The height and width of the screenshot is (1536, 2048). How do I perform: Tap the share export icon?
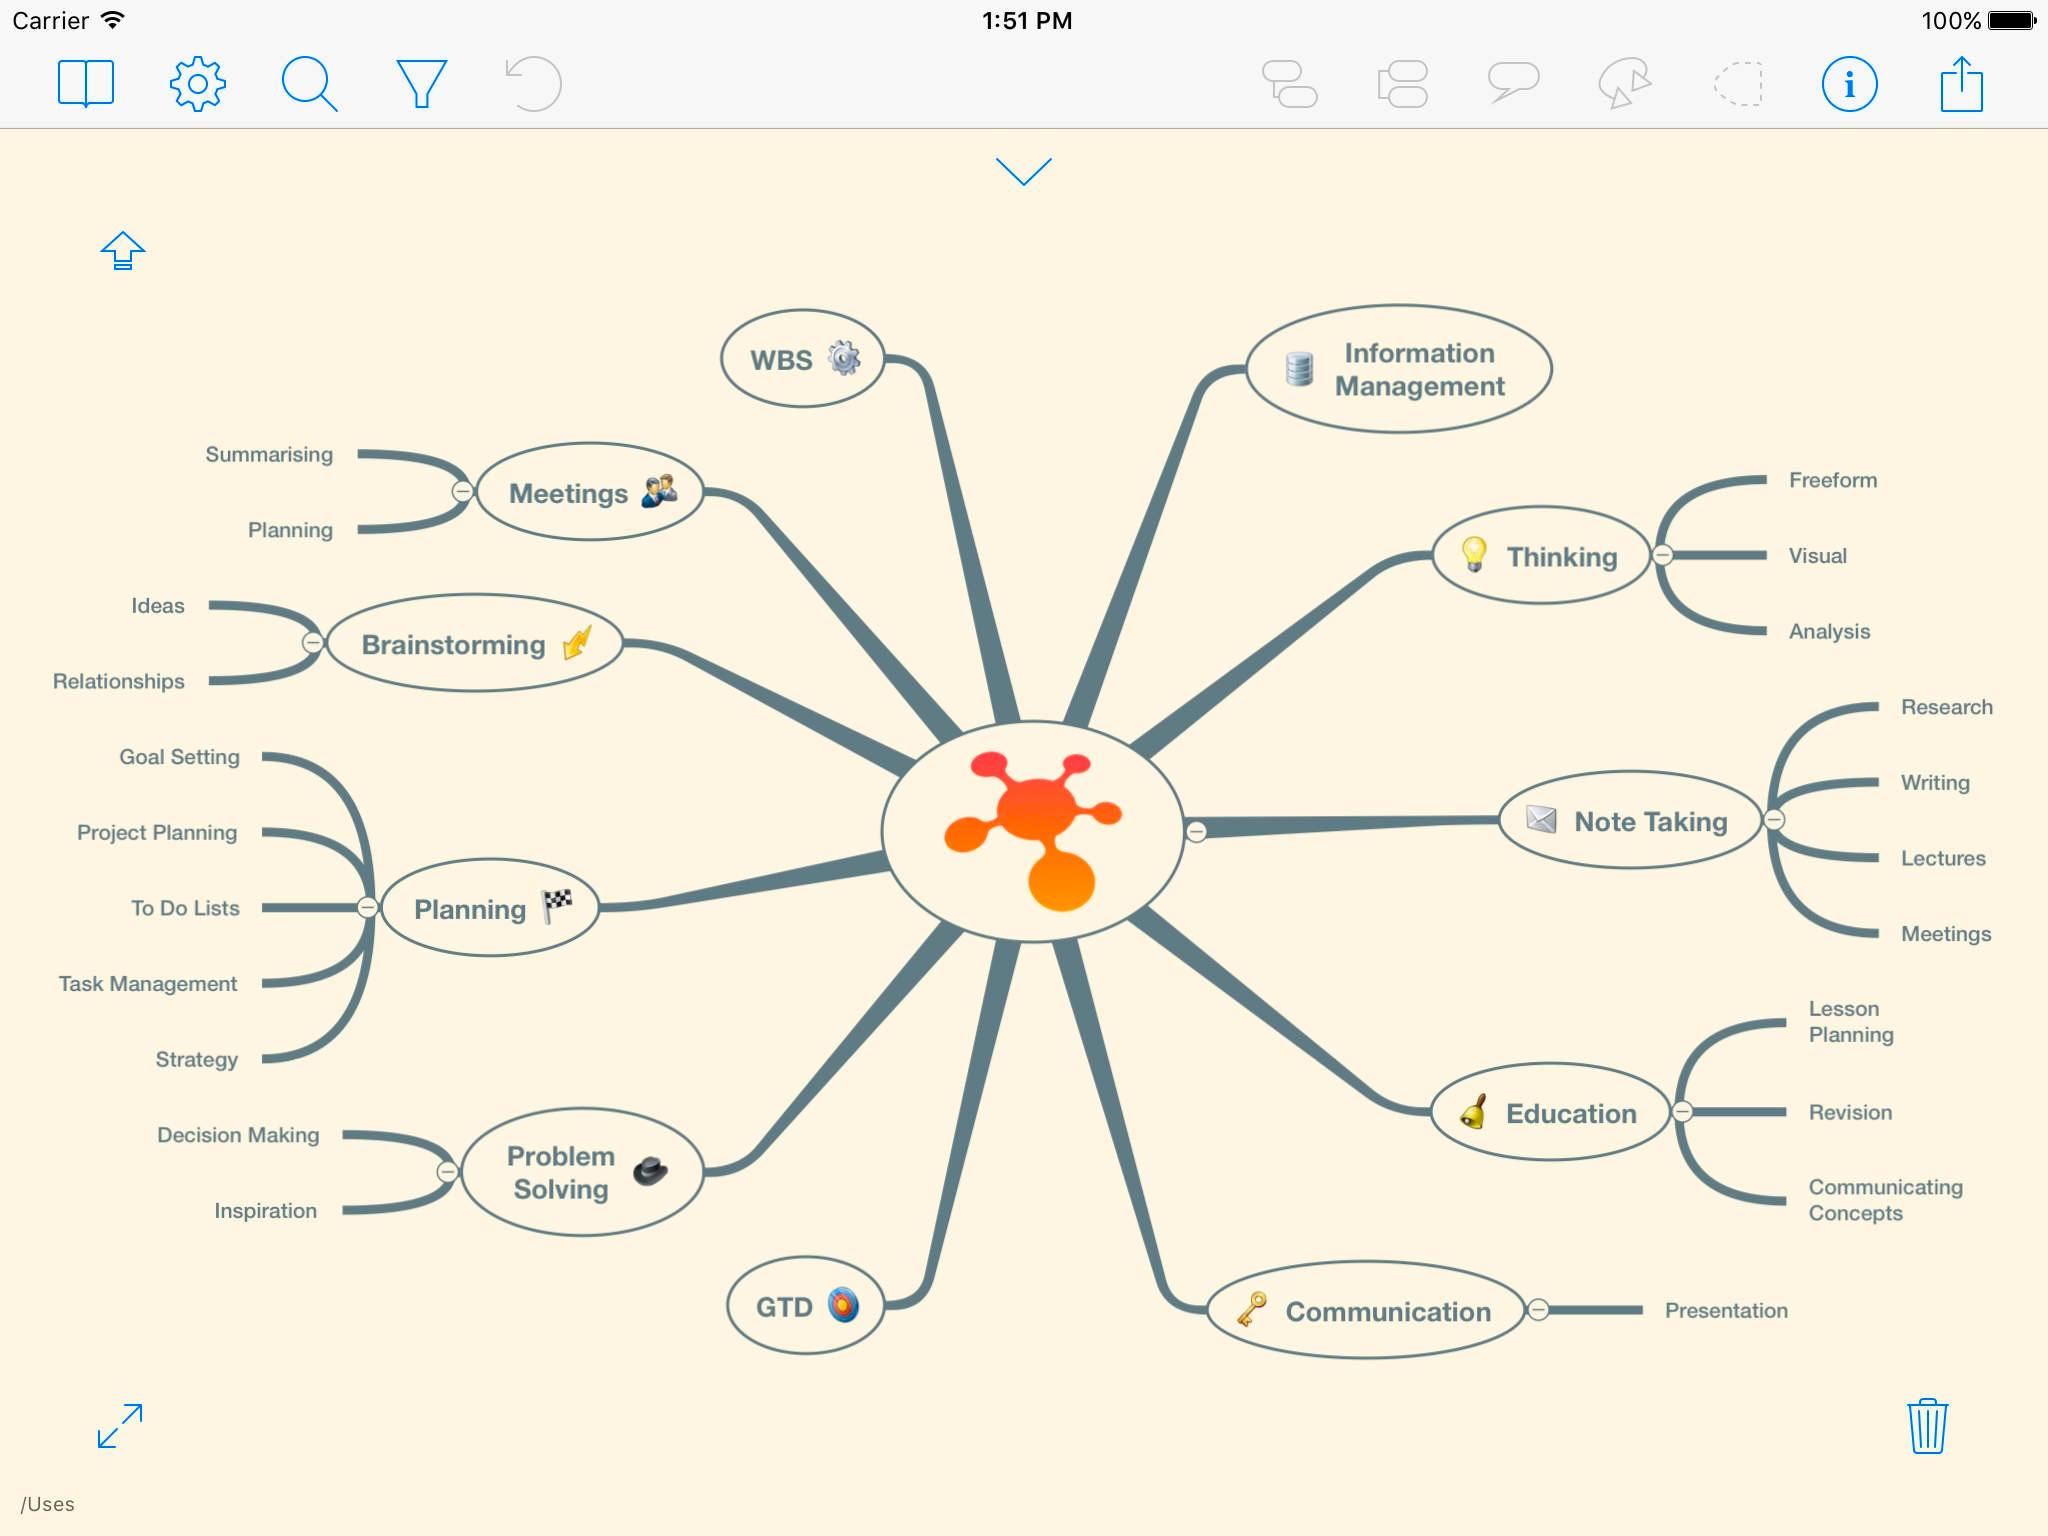[x=1961, y=84]
